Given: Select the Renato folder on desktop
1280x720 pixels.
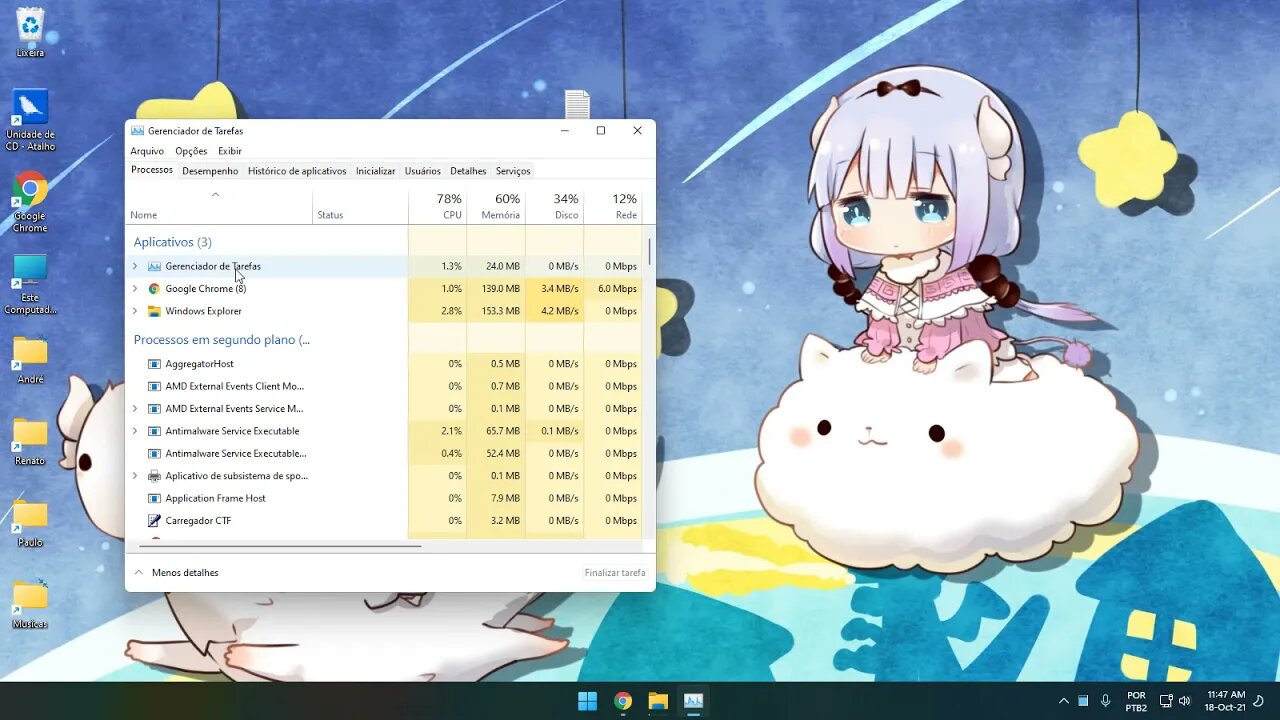Looking at the screenshot, I should (x=30, y=442).
